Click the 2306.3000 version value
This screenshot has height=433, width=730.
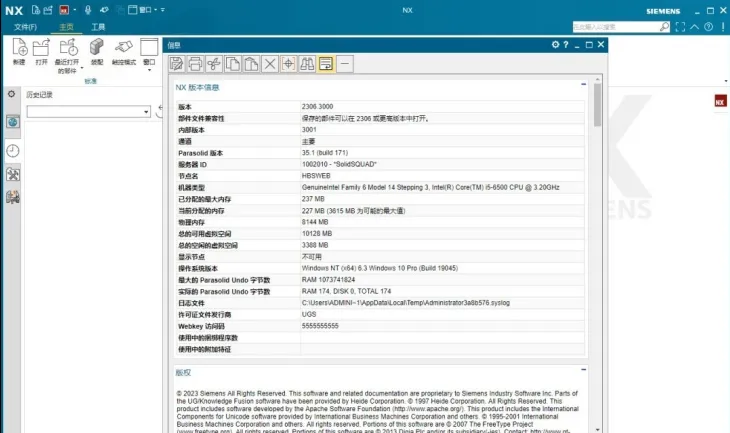tap(318, 107)
